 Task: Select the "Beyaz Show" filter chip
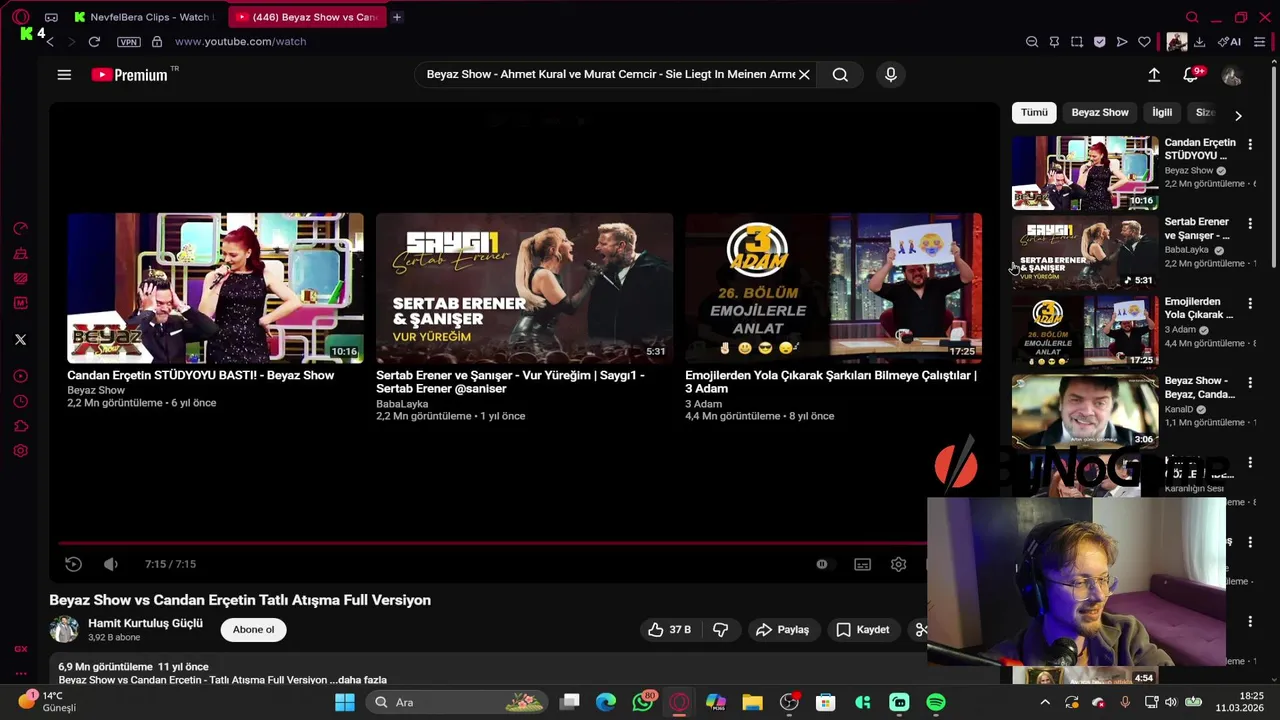pyautogui.click(x=1100, y=113)
